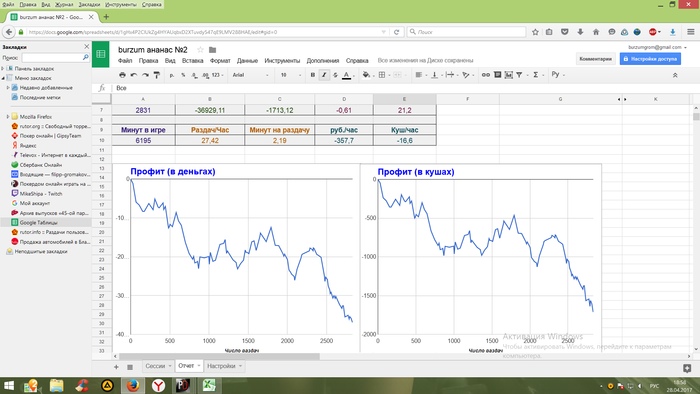
Task: Open the font size 10 dropdown
Action: [291, 75]
